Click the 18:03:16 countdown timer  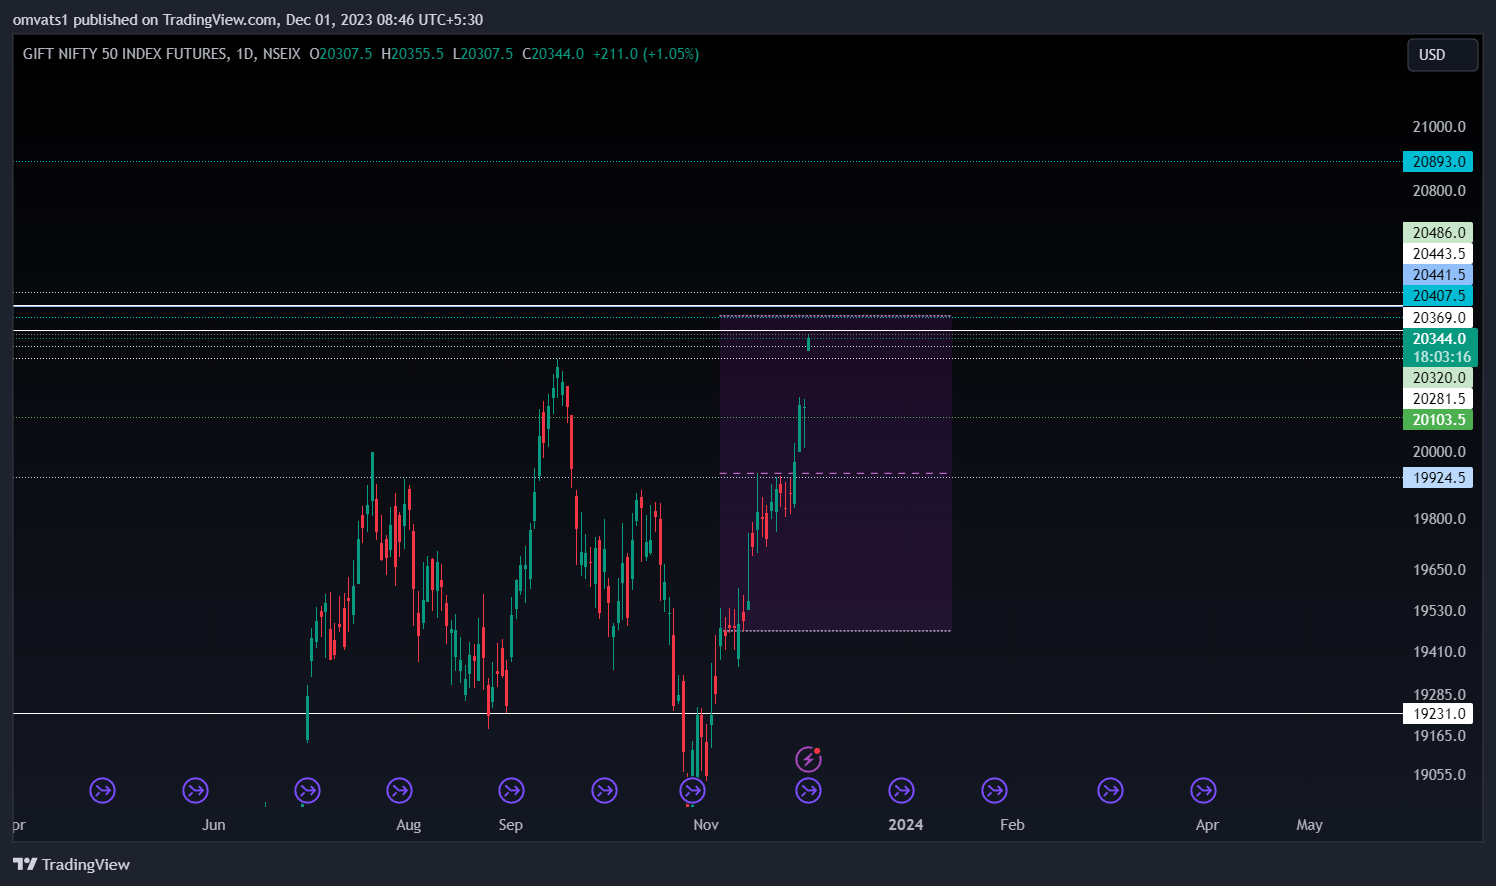[1441, 357]
